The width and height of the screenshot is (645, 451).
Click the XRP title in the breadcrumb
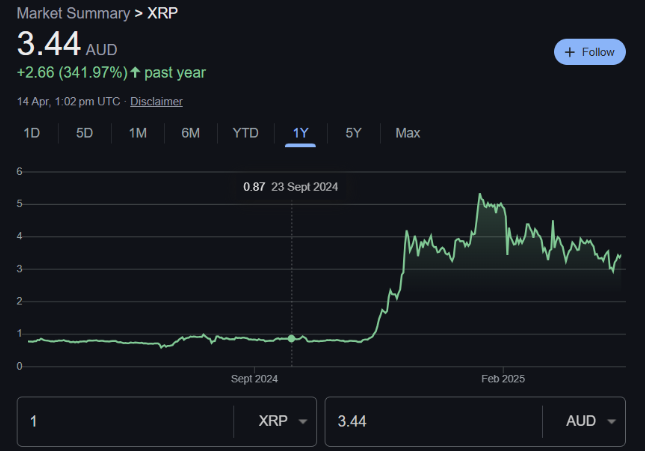[x=162, y=13]
